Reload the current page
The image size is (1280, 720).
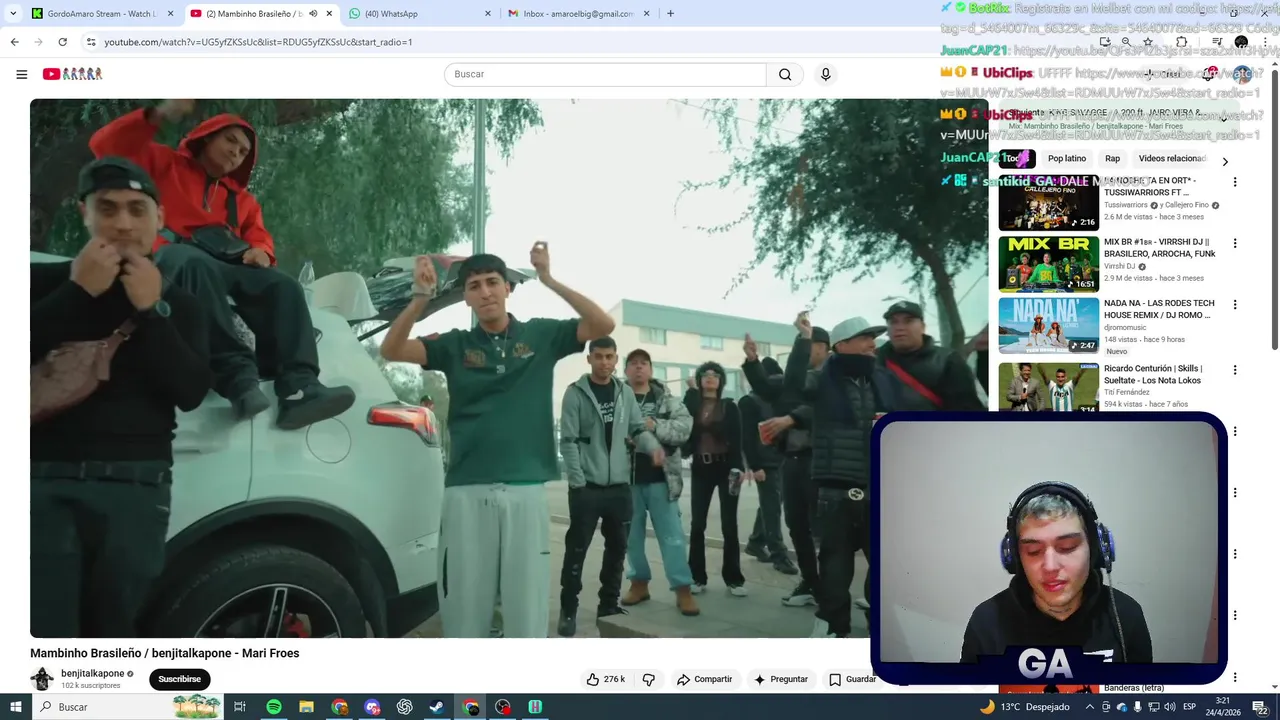pos(62,42)
